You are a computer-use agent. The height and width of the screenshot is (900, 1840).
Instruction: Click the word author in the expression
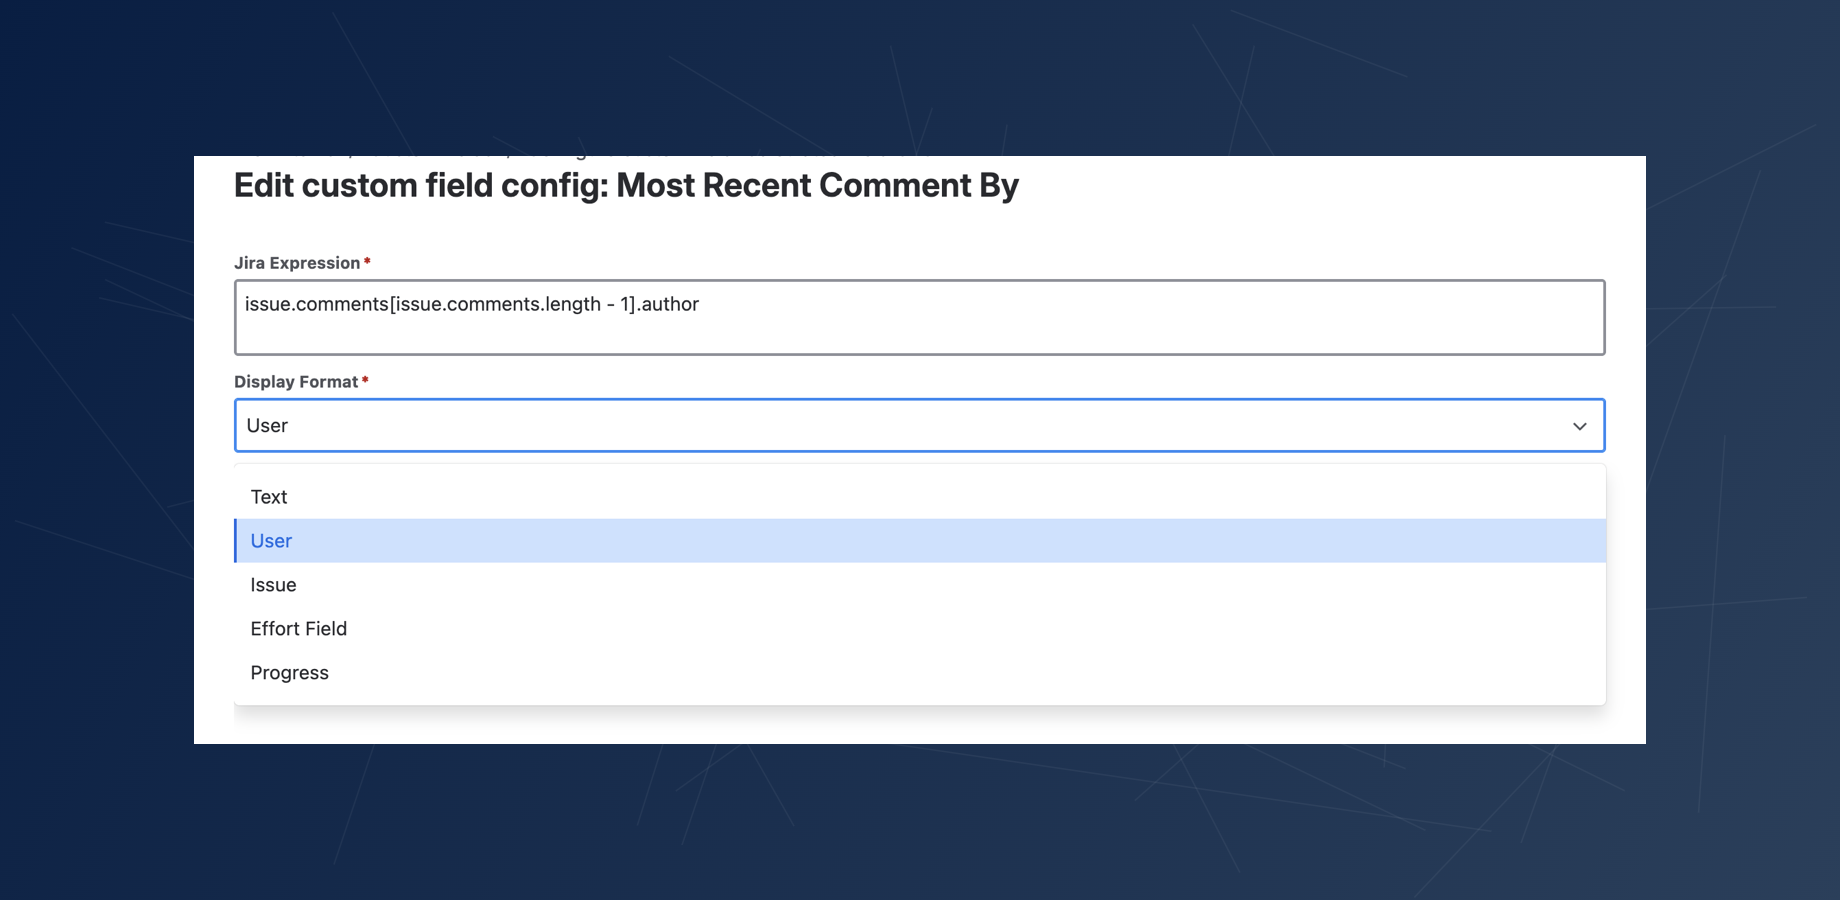670,304
